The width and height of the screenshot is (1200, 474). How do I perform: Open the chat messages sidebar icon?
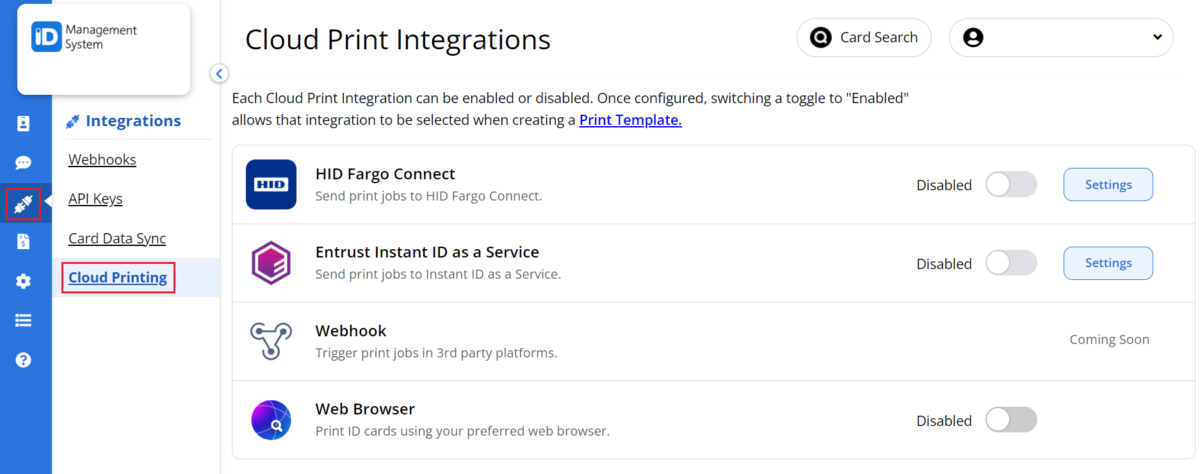tap(23, 163)
